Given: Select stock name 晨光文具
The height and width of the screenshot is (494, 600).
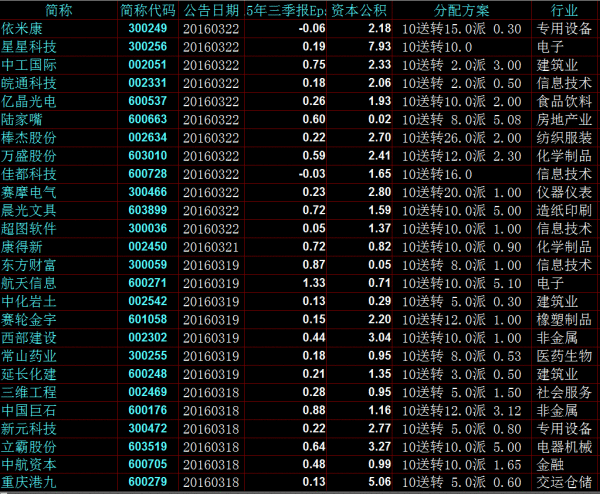Looking at the screenshot, I should pos(29,210).
